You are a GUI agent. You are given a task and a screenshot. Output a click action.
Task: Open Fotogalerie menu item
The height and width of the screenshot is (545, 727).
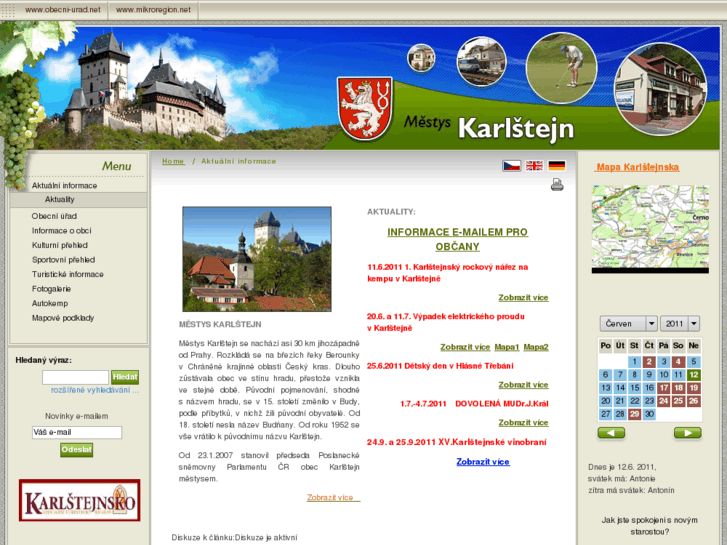[x=51, y=289]
